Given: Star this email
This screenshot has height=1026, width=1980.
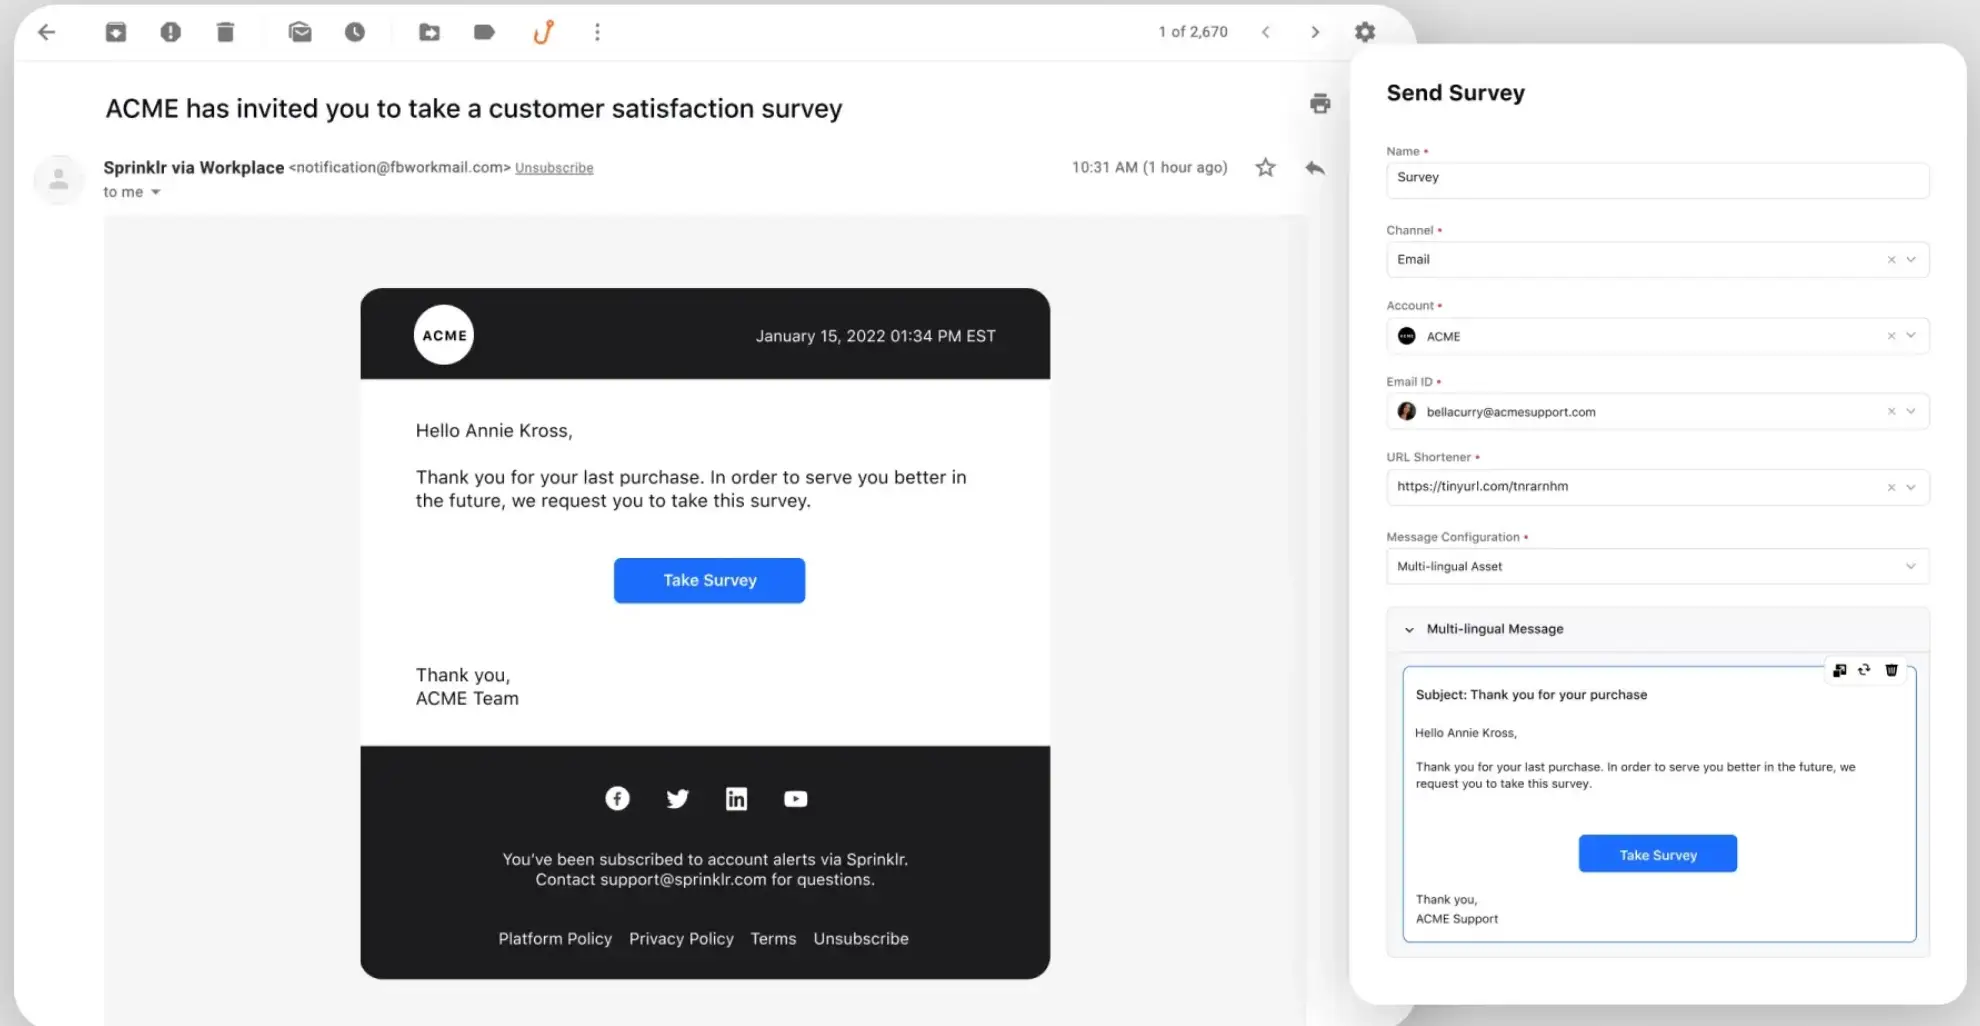Looking at the screenshot, I should (x=1266, y=167).
